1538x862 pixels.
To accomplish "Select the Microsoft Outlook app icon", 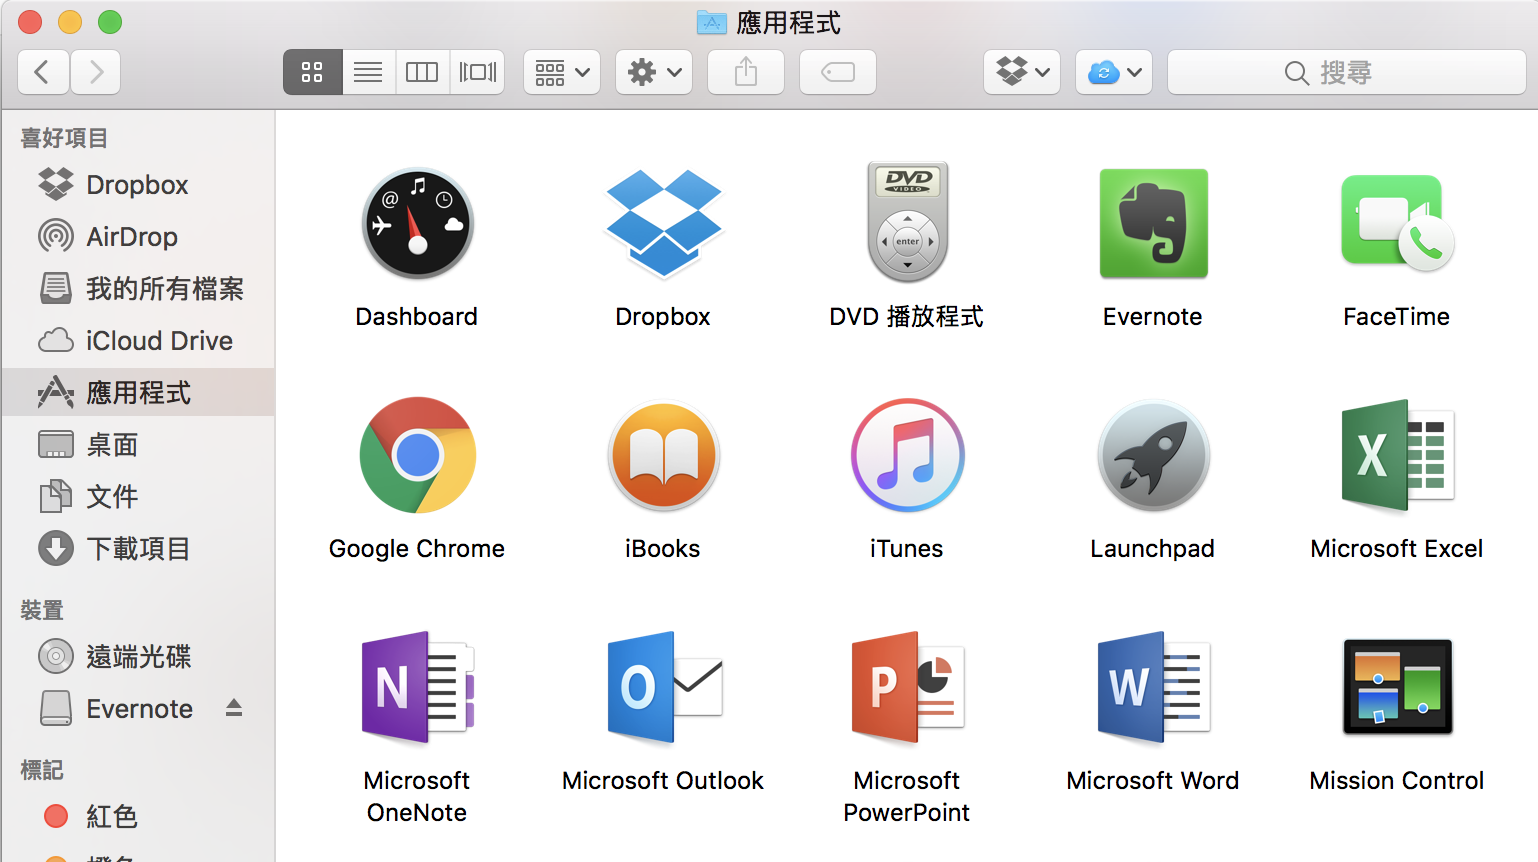I will [x=663, y=687].
